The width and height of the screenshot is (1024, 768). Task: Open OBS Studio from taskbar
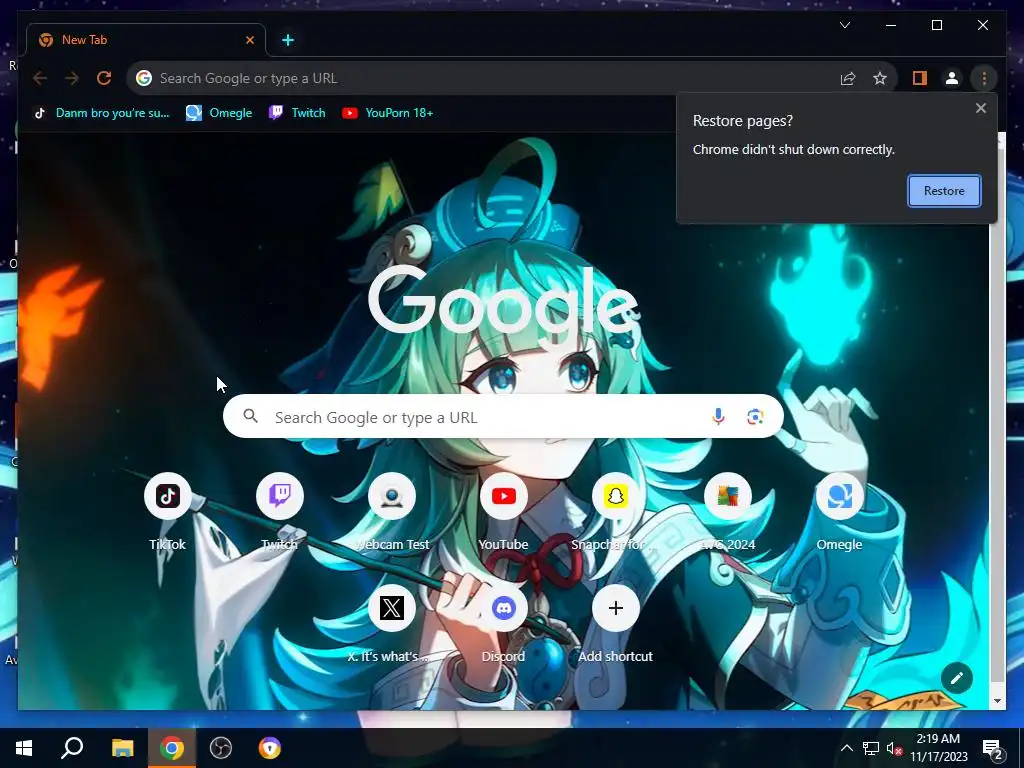[221, 748]
